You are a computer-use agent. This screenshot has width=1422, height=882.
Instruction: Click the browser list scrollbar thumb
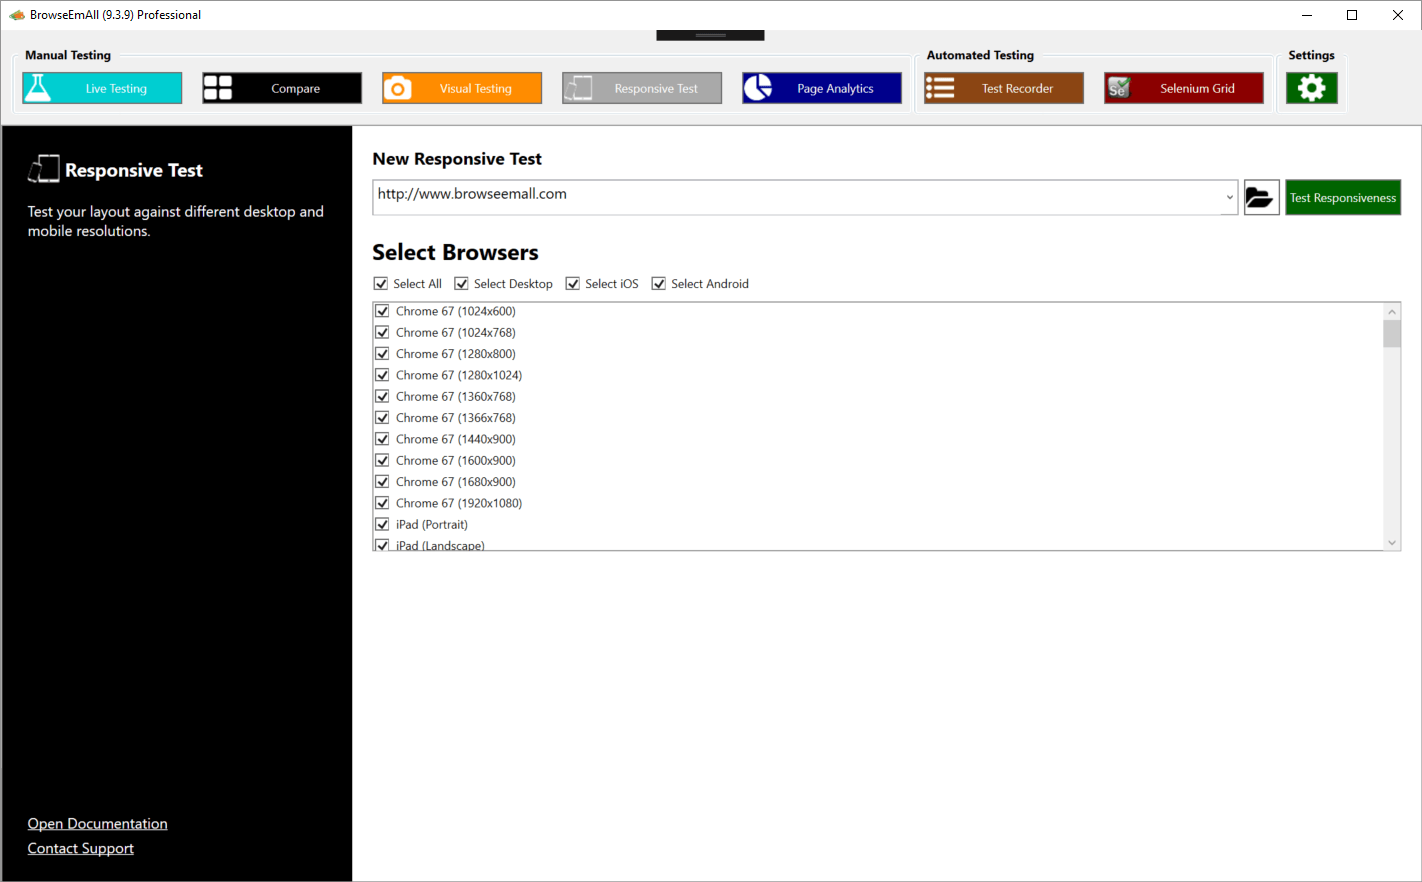click(x=1392, y=334)
